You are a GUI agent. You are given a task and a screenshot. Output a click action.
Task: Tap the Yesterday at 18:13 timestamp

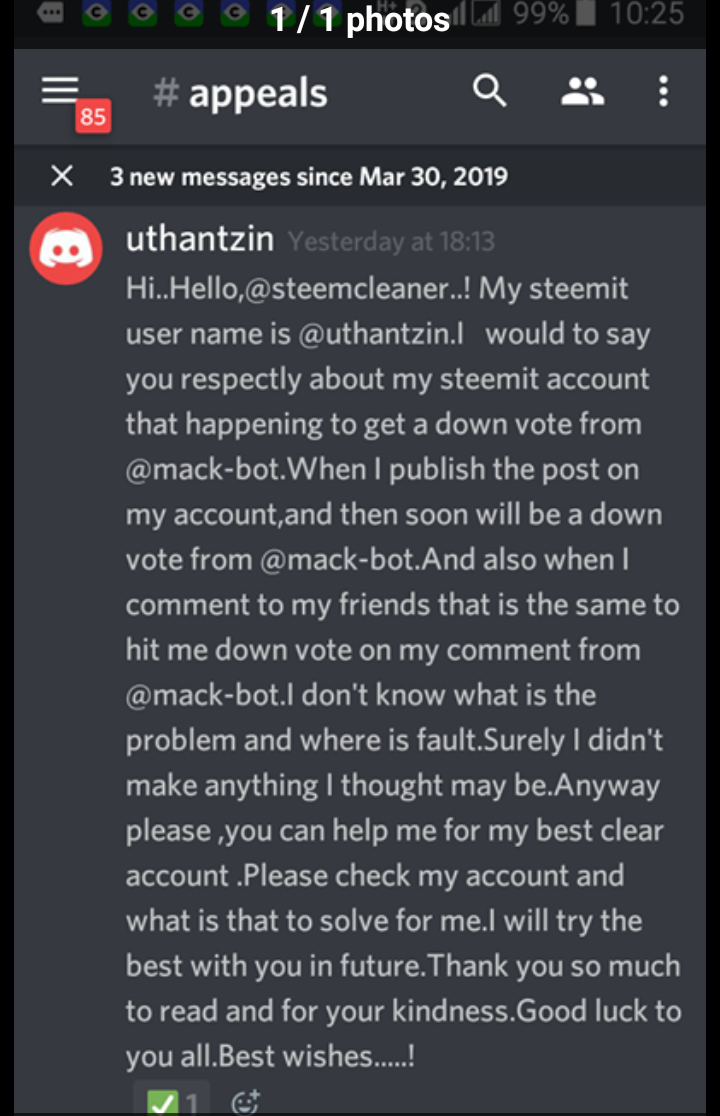pos(391,242)
